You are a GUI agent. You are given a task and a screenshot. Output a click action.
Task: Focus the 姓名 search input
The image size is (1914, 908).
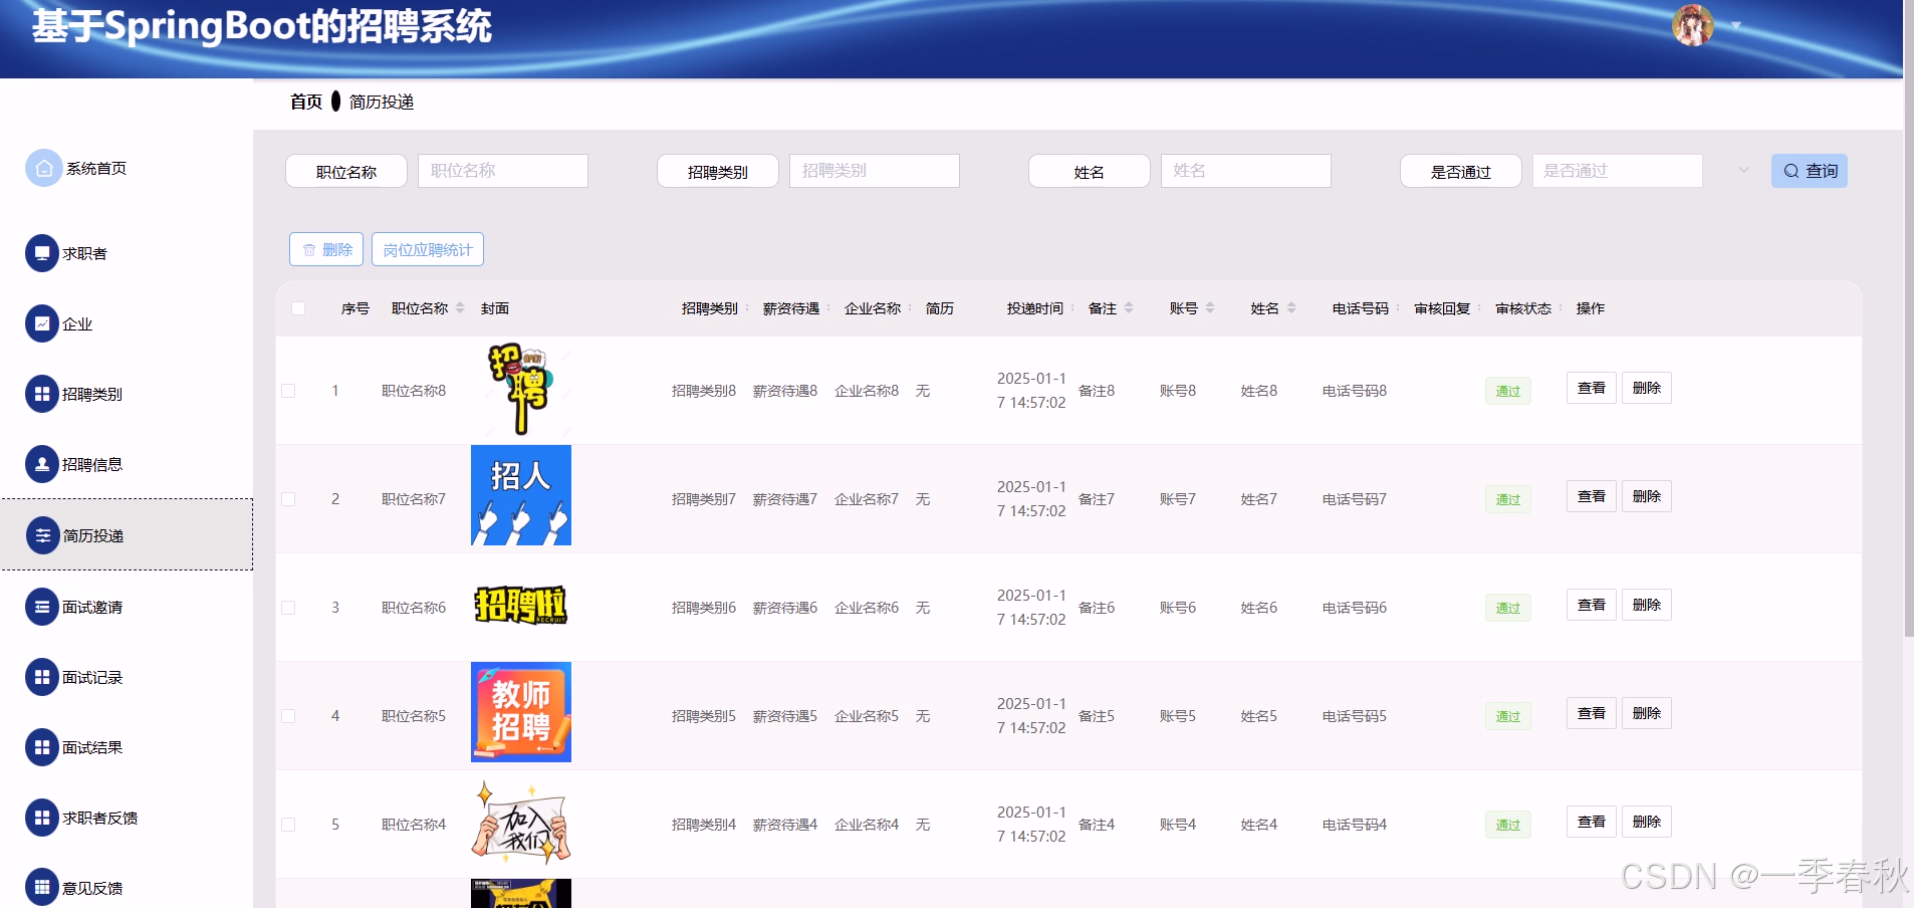[x=1246, y=171]
